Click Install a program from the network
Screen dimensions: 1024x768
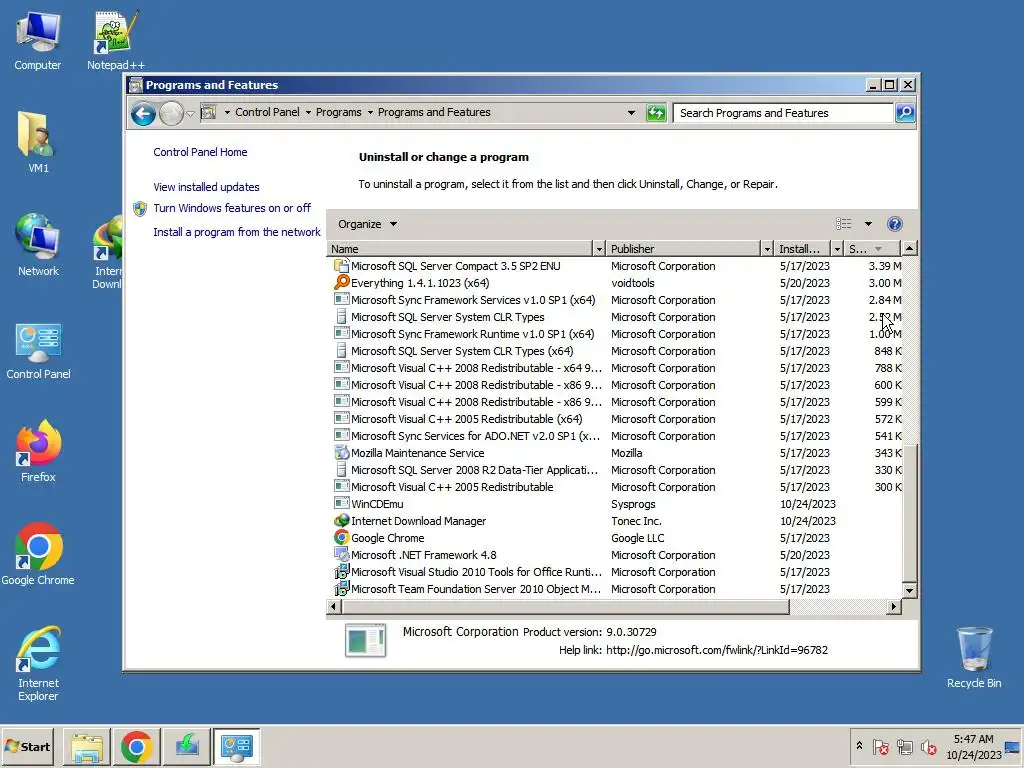pyautogui.click(x=237, y=232)
